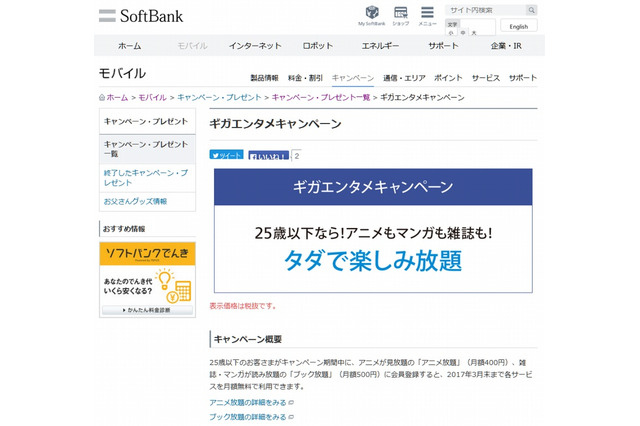The width and height of the screenshot is (640, 426).
Task: Open the キャンペーン・プレゼント sidebar heading
Action: [147, 121]
